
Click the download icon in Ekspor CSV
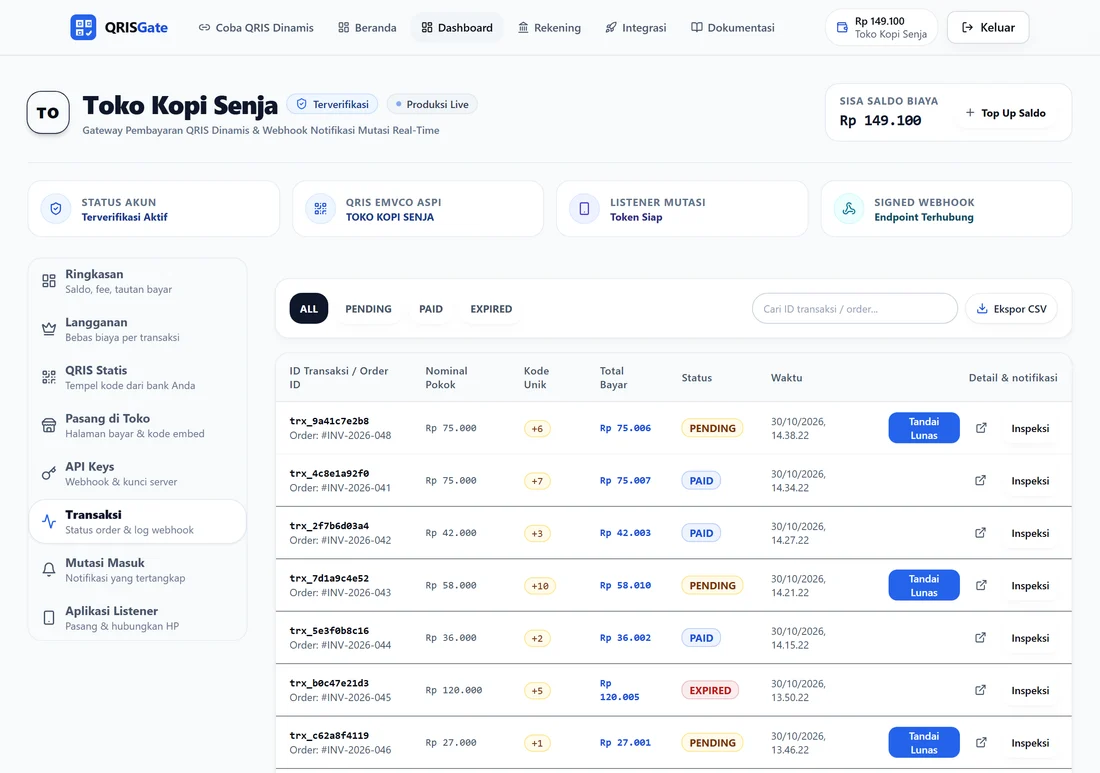[x=982, y=309]
